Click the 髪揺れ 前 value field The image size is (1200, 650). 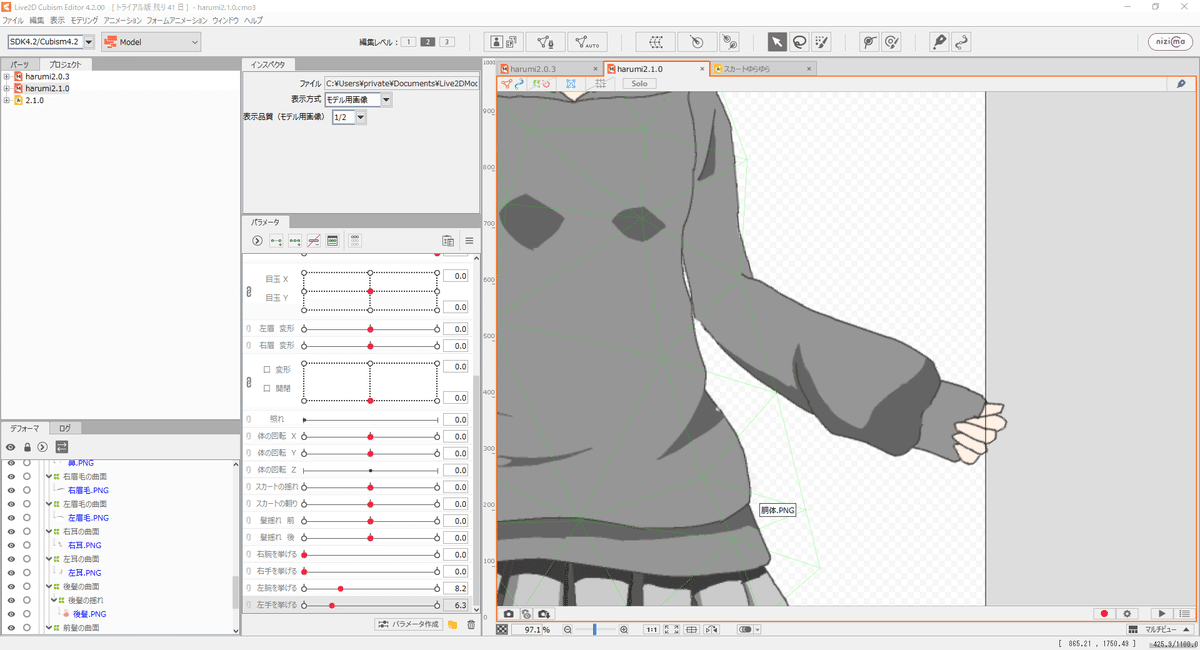pos(456,520)
